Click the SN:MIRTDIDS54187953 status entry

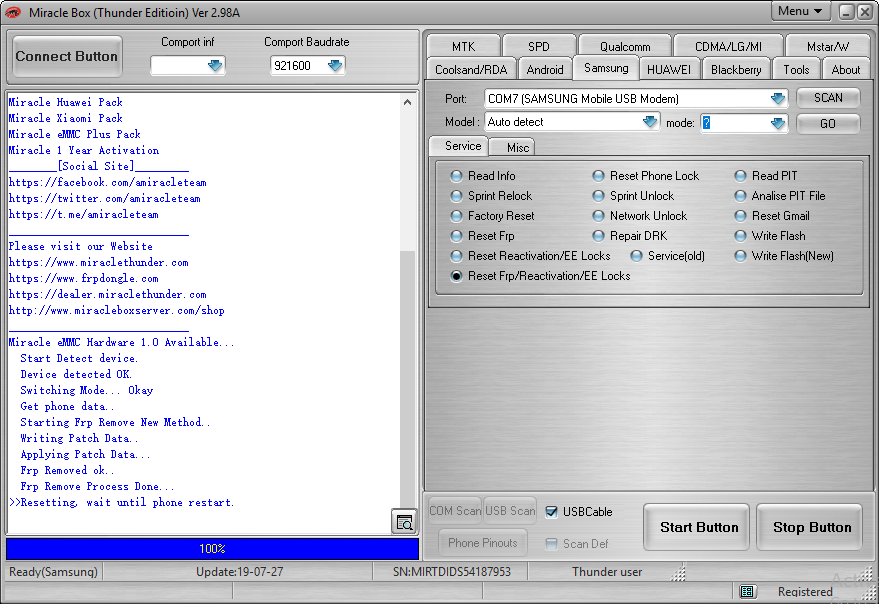tap(451, 571)
